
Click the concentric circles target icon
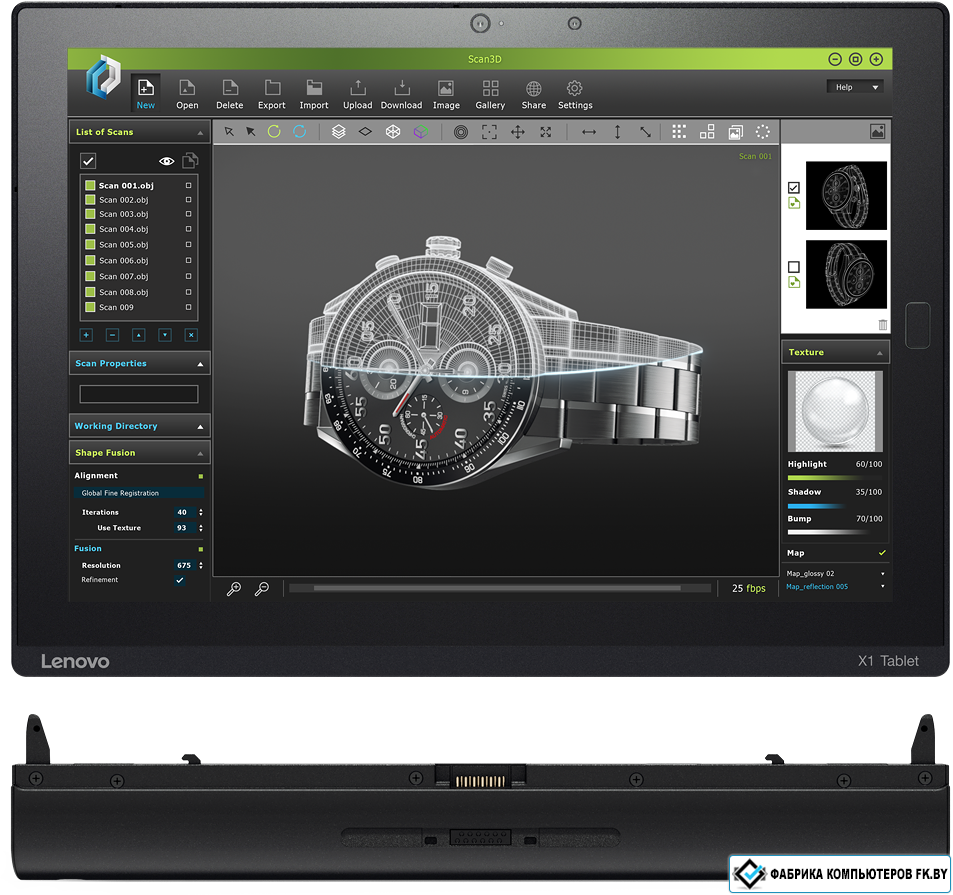tap(461, 132)
